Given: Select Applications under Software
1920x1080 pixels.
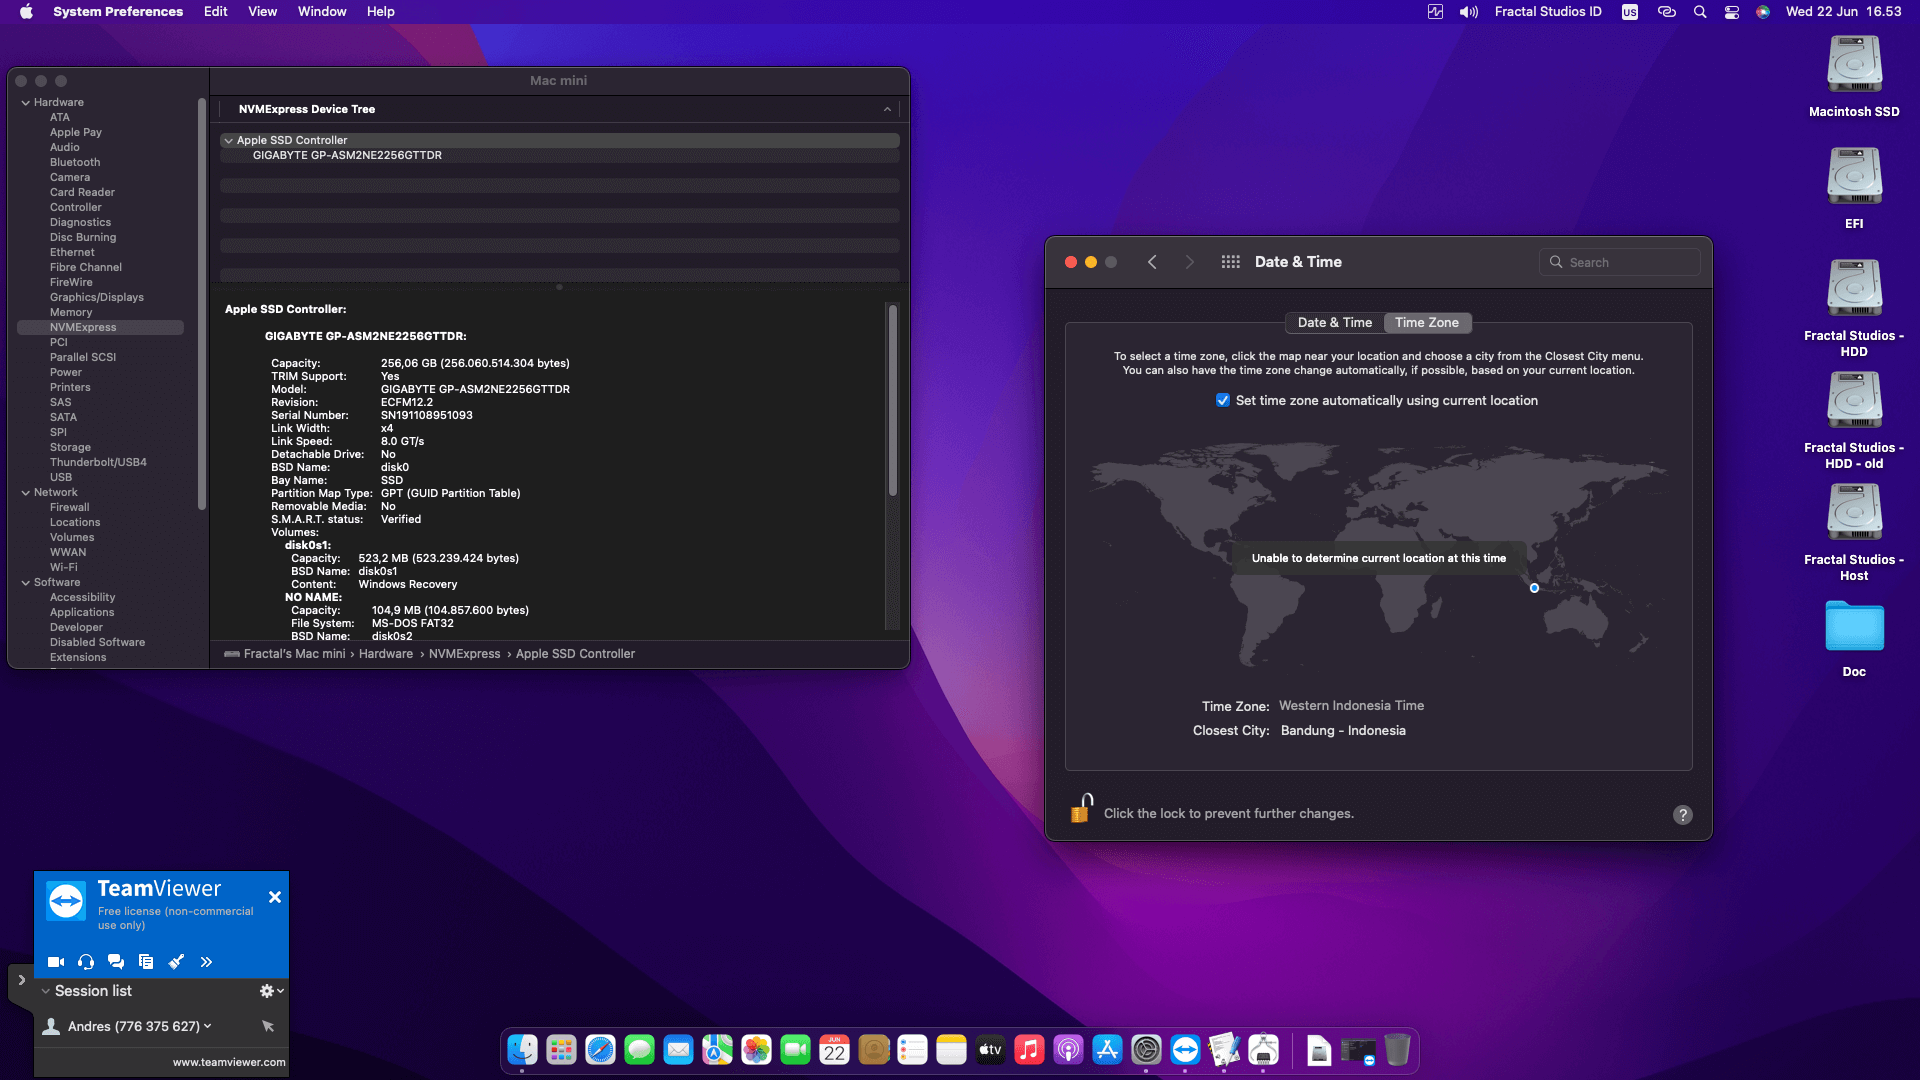Looking at the screenshot, I should click(x=82, y=612).
